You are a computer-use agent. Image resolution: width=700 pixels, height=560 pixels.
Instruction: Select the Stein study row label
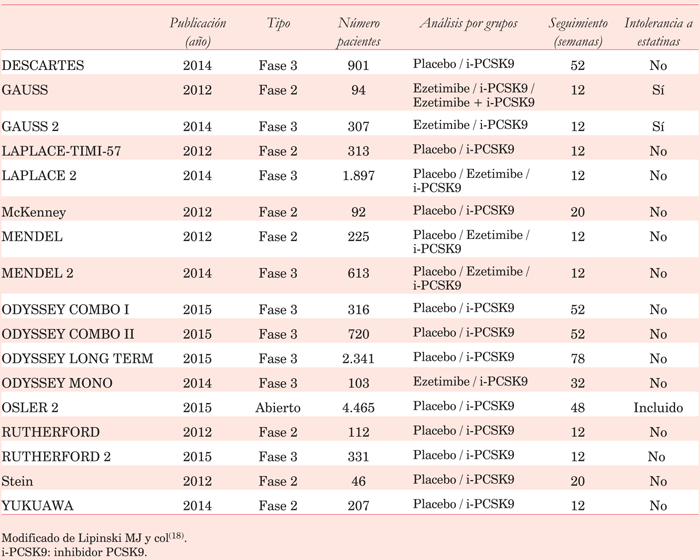click(x=20, y=482)
